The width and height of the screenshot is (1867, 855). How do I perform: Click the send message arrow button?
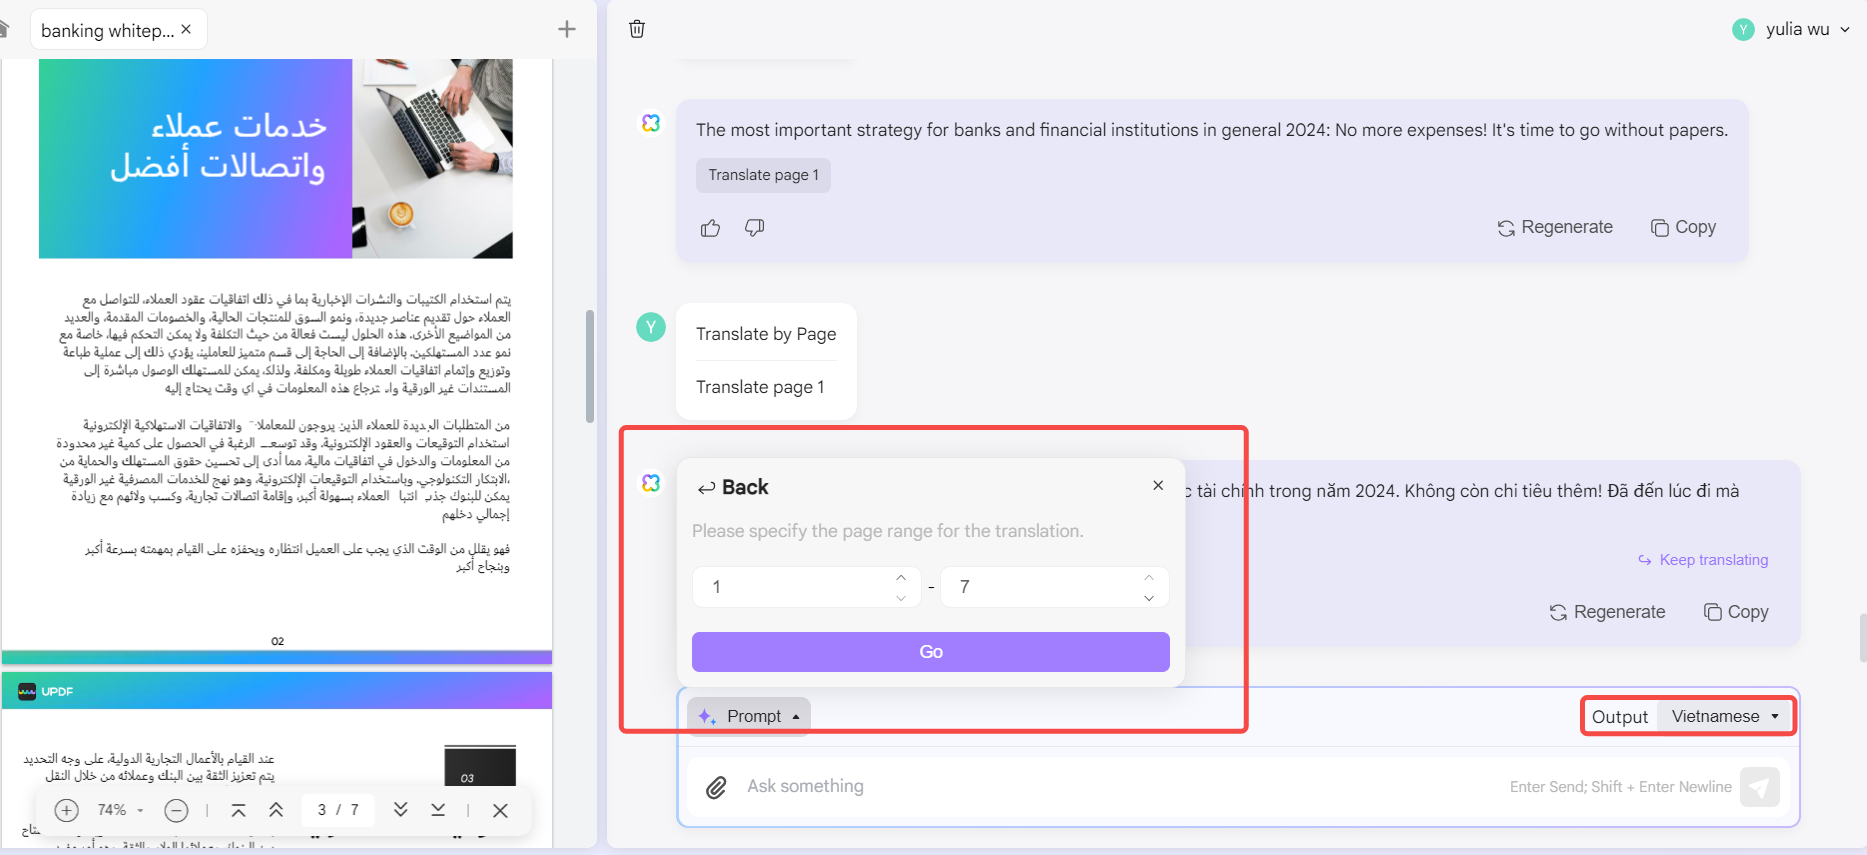(1760, 787)
